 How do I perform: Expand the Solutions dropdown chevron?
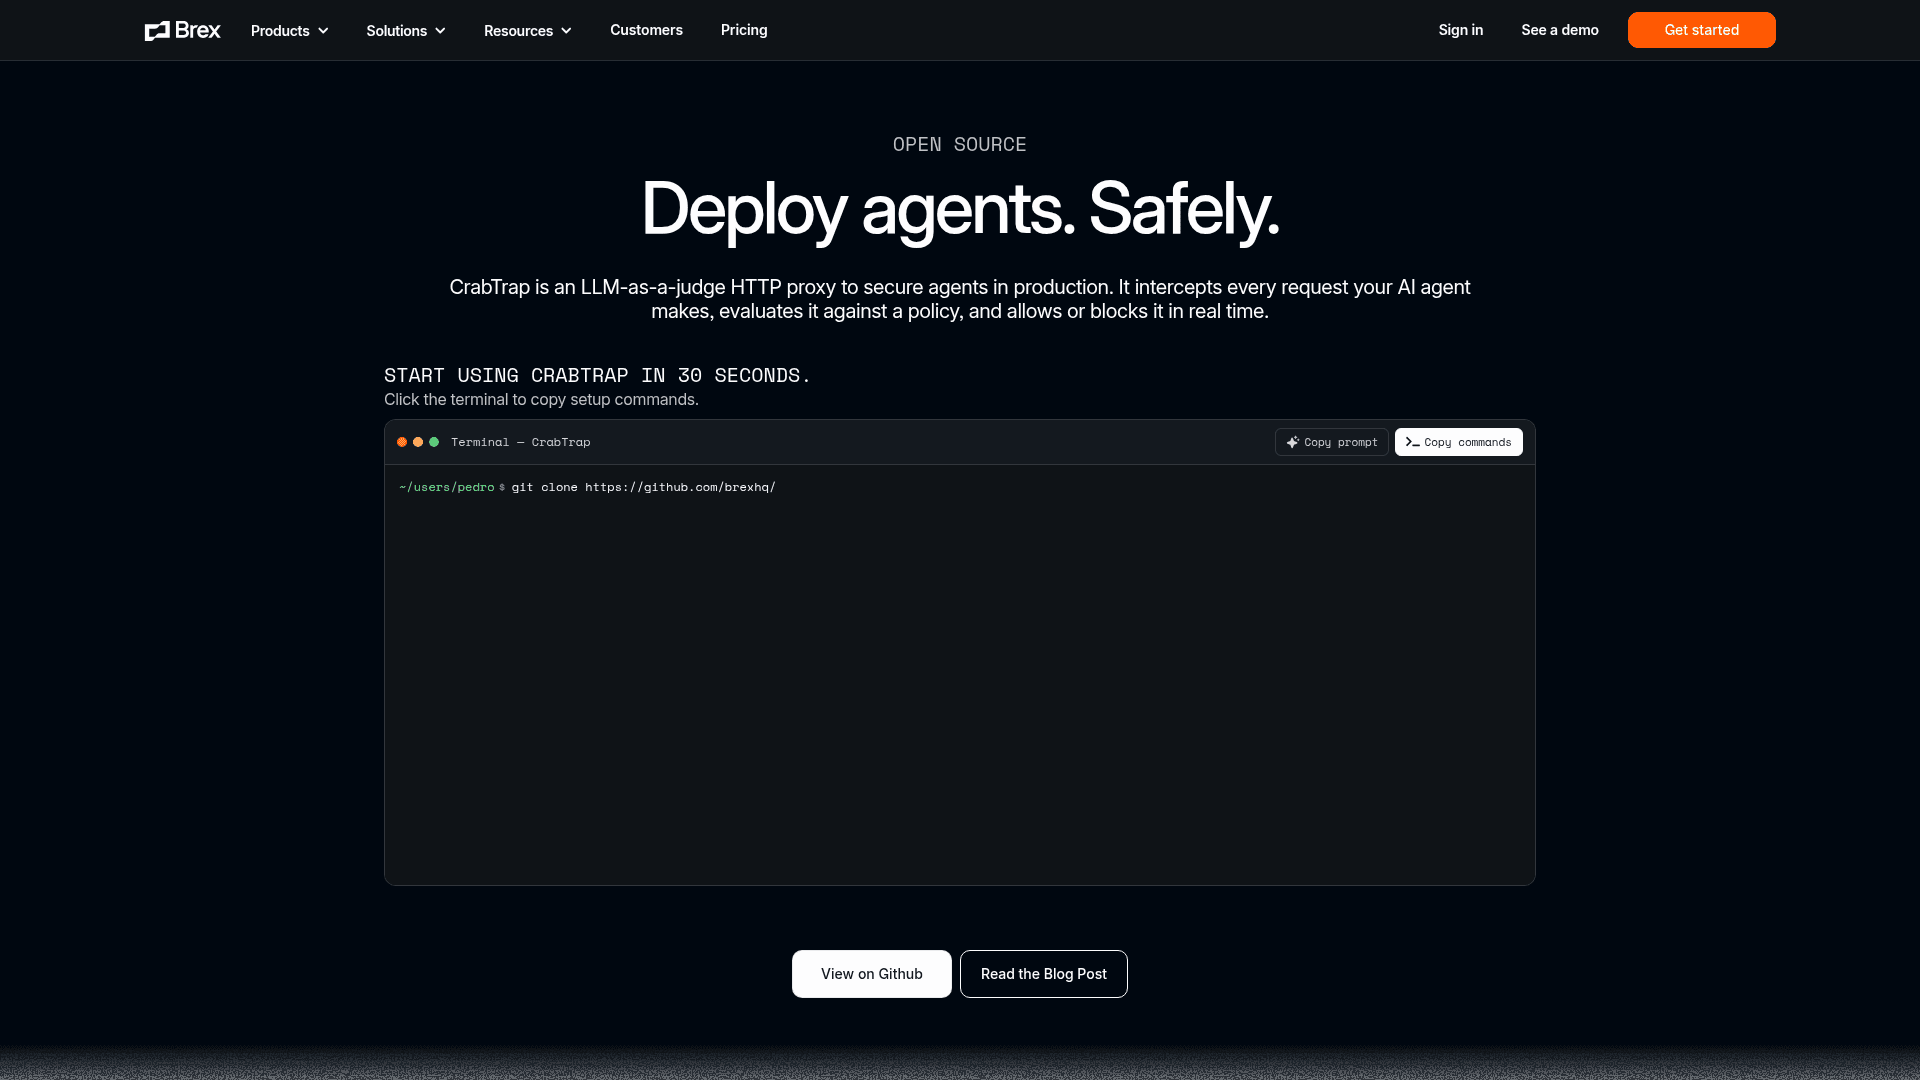[x=440, y=31]
